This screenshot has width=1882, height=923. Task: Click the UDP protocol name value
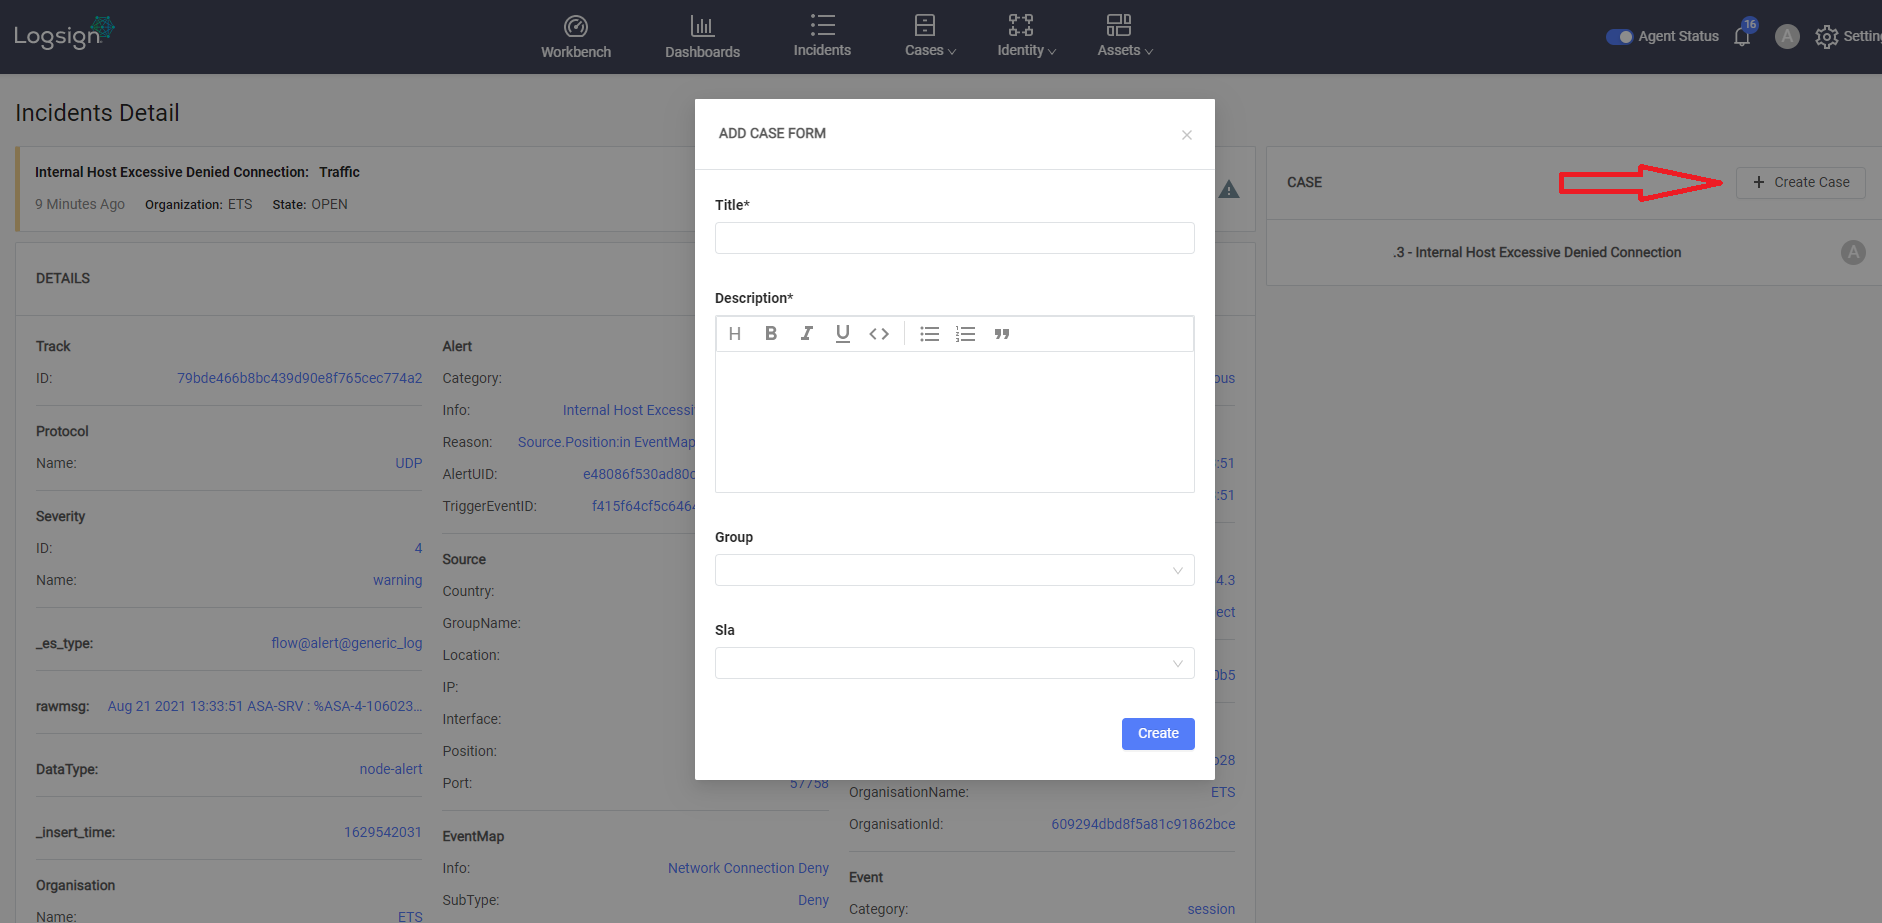408,463
